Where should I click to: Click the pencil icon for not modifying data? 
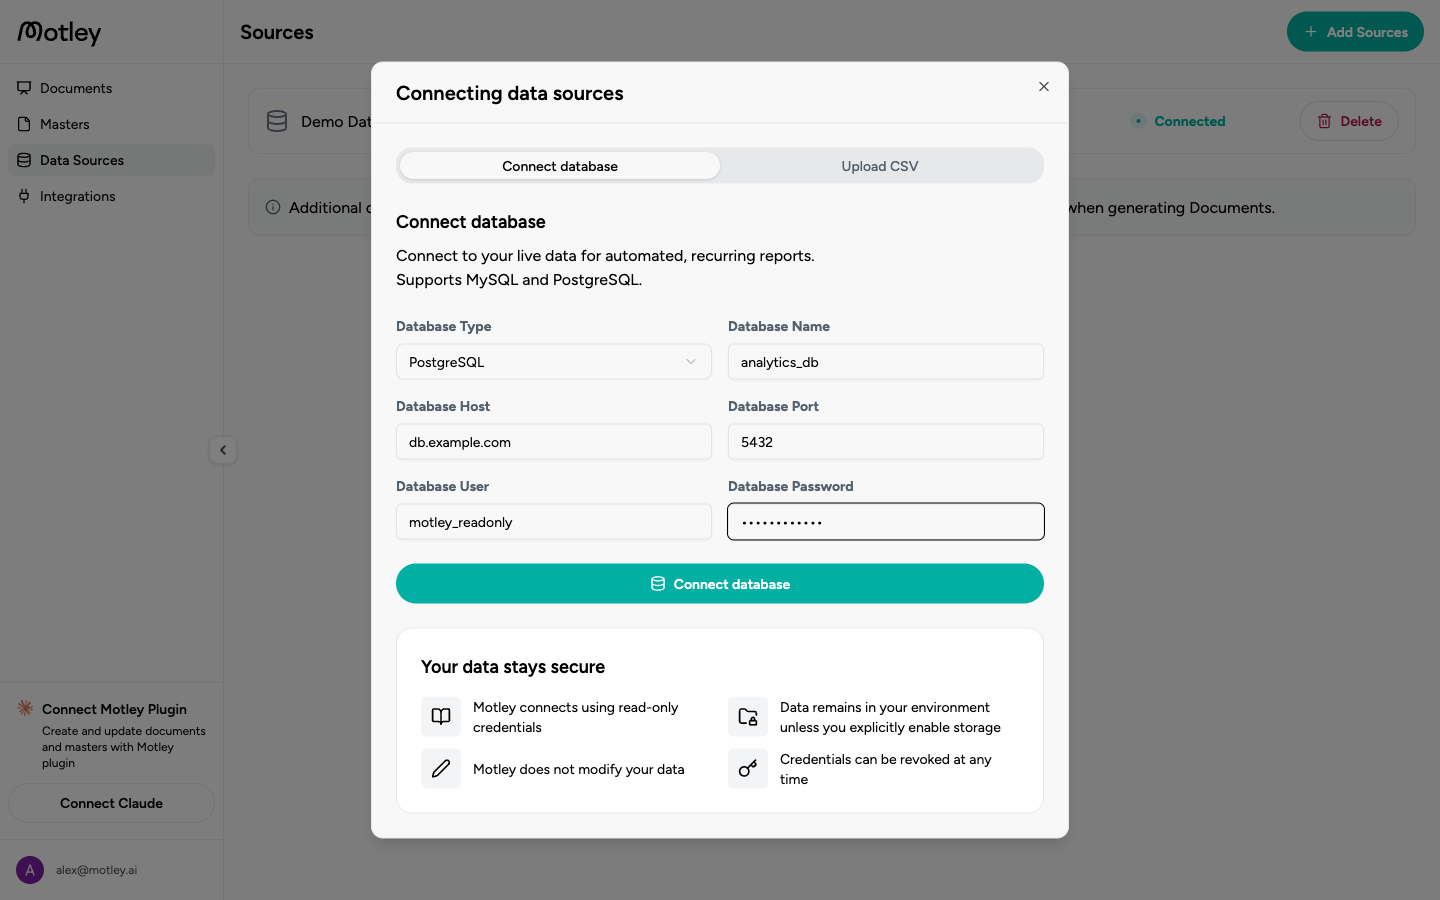click(x=441, y=769)
